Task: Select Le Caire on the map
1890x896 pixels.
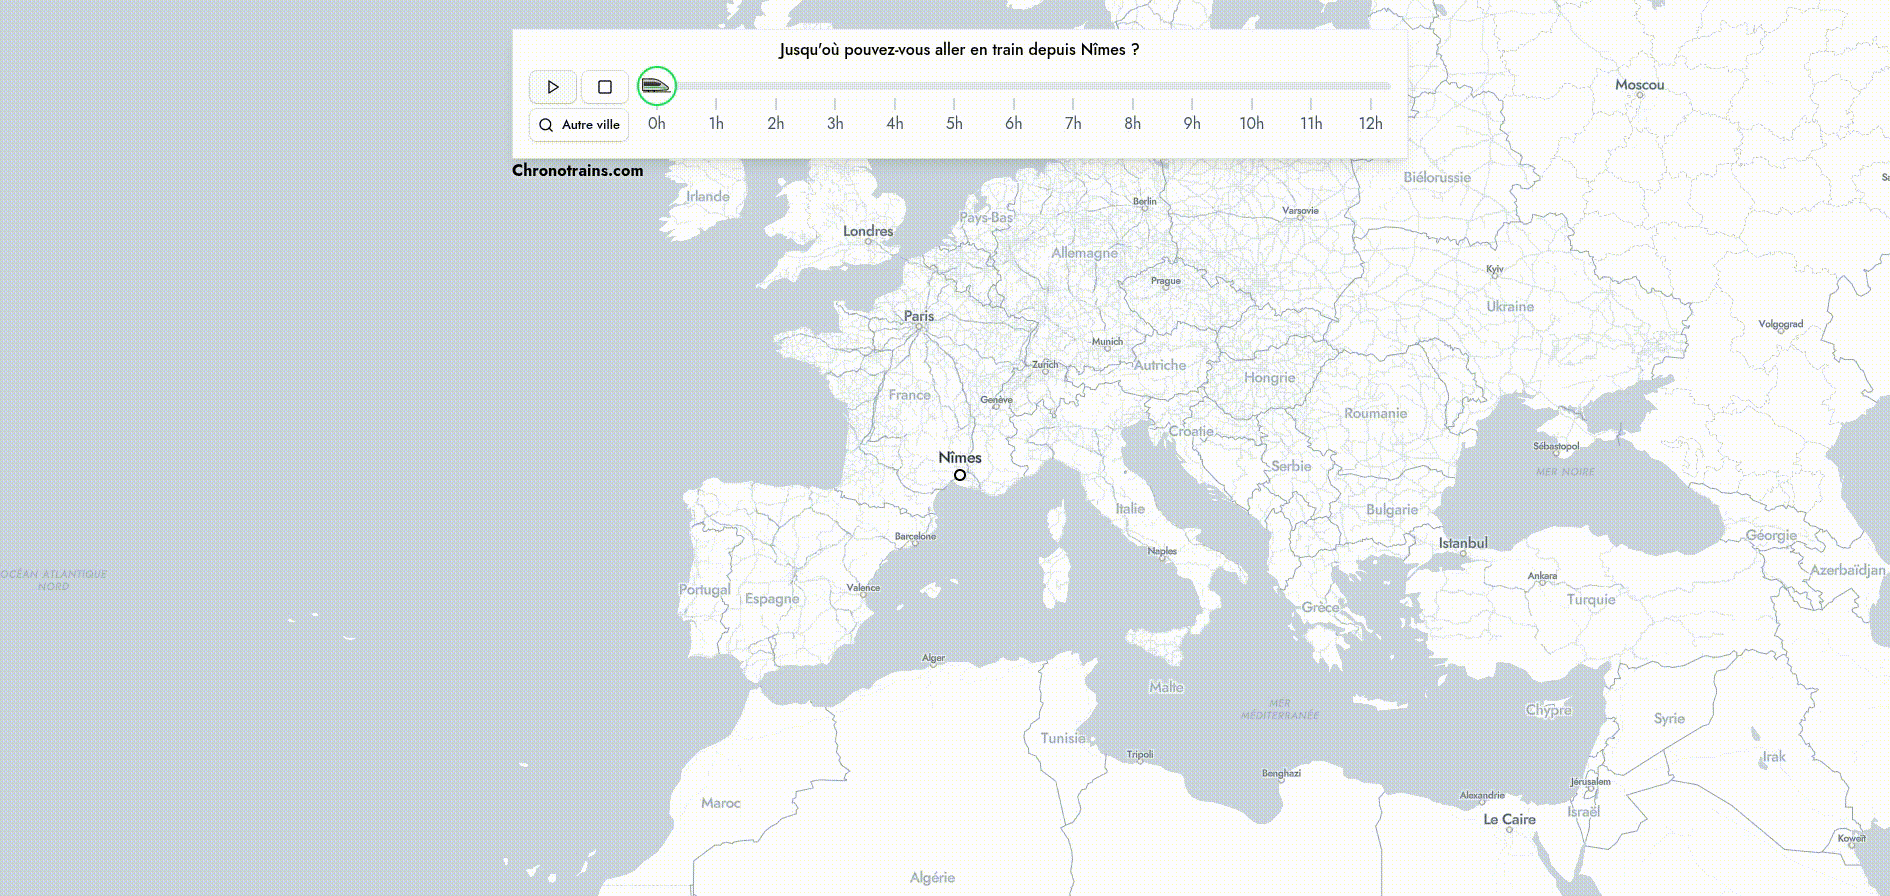Action: (x=1509, y=820)
